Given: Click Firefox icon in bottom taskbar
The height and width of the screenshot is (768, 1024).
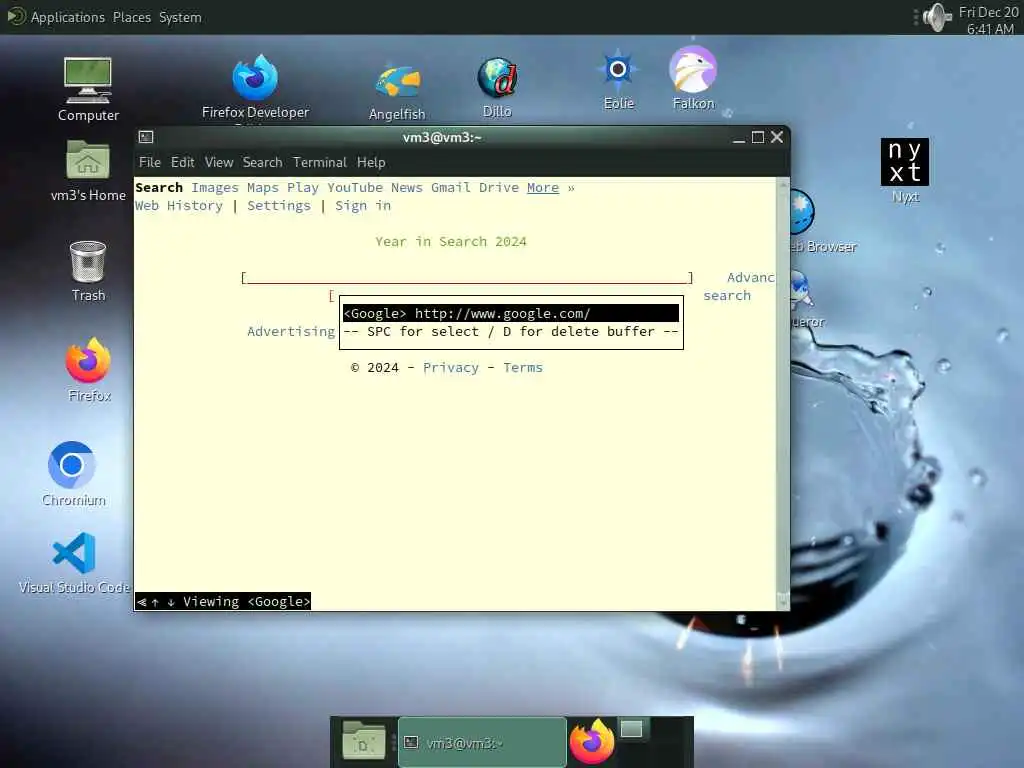Looking at the screenshot, I should click(x=592, y=741).
